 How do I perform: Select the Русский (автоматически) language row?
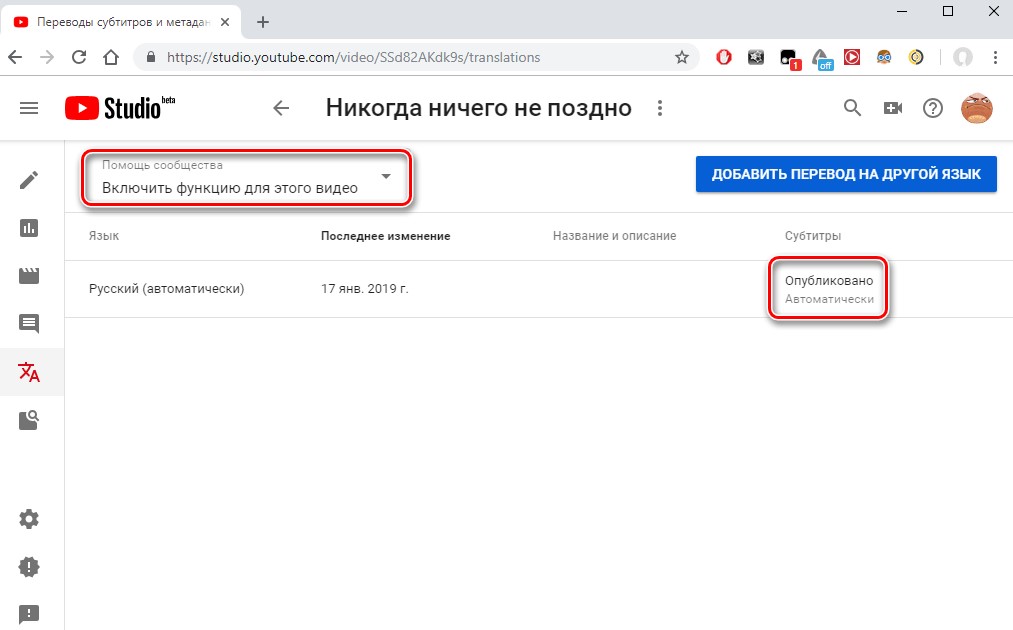pyautogui.click(x=167, y=289)
